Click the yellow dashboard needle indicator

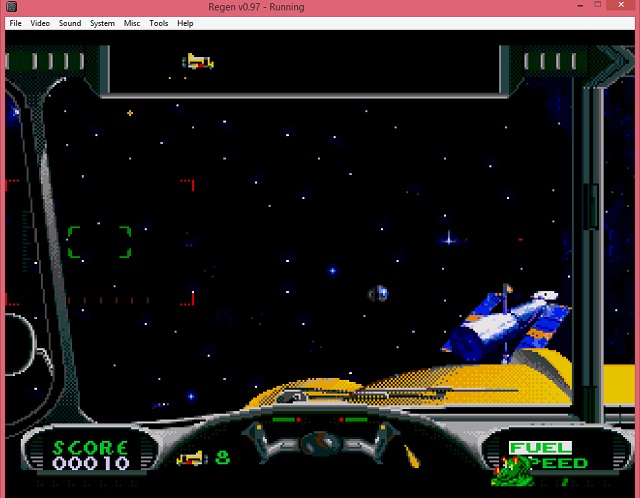tap(411, 456)
